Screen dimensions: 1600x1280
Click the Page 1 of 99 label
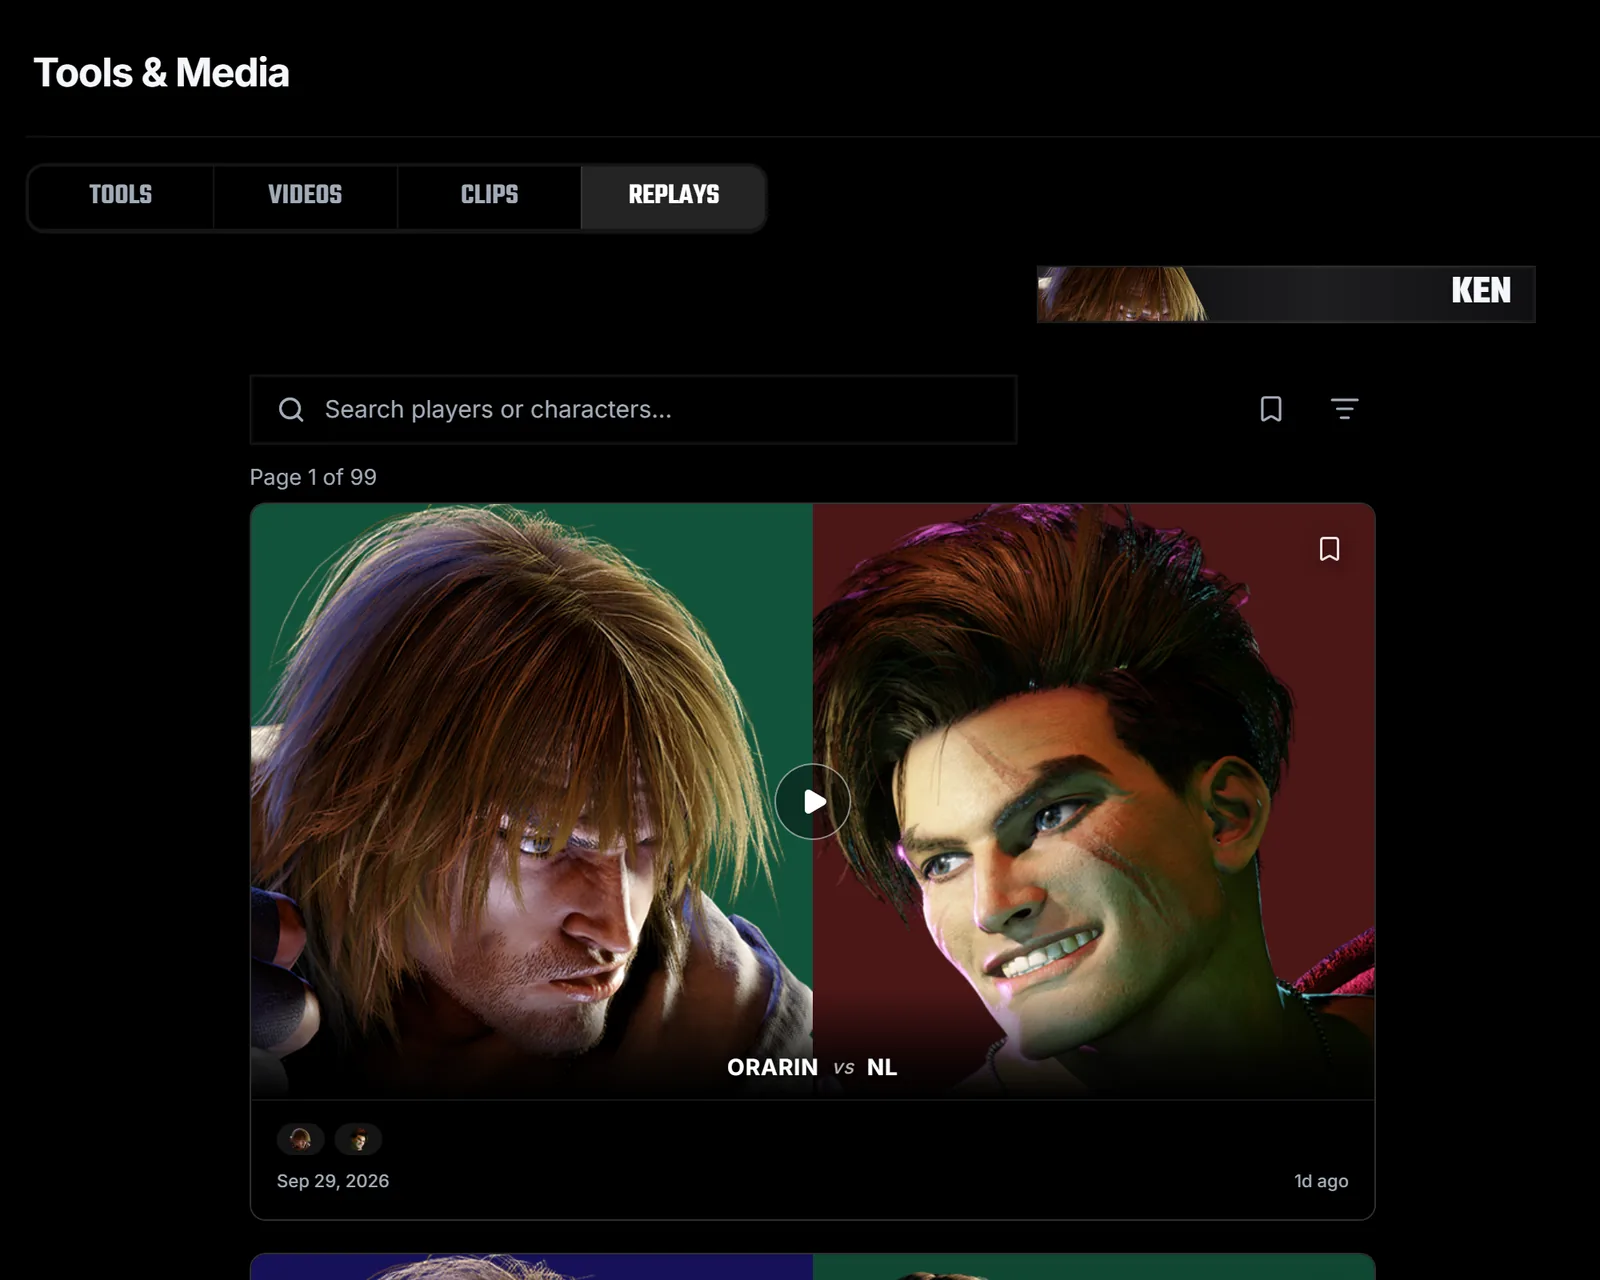click(313, 477)
